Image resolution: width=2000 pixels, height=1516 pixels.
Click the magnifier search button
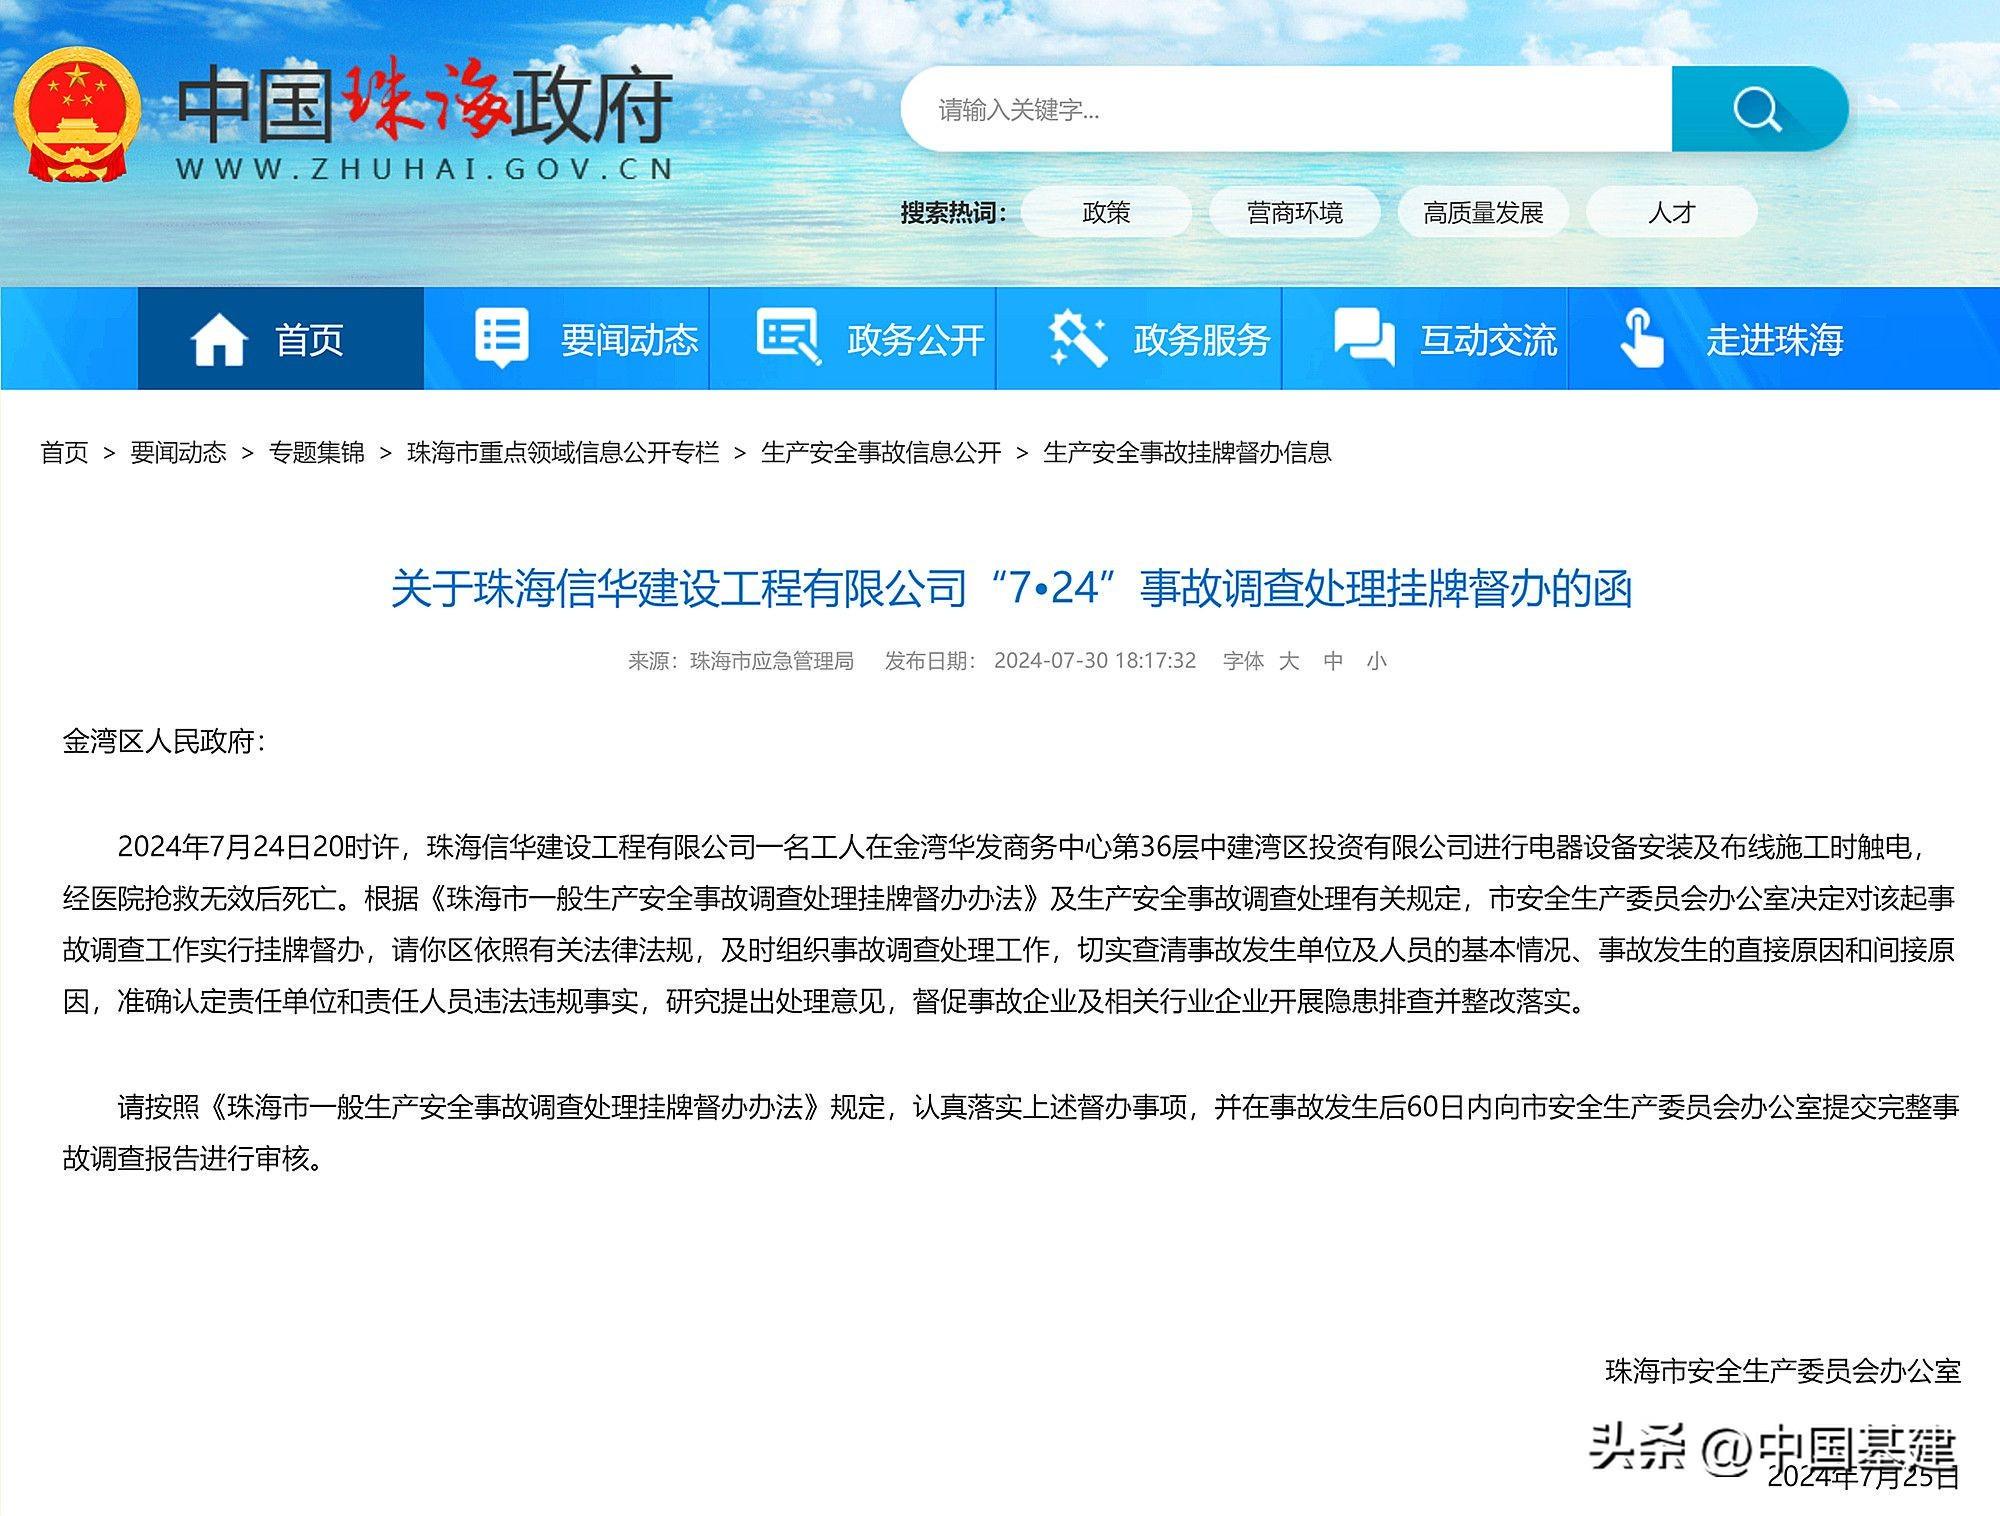(x=1758, y=109)
